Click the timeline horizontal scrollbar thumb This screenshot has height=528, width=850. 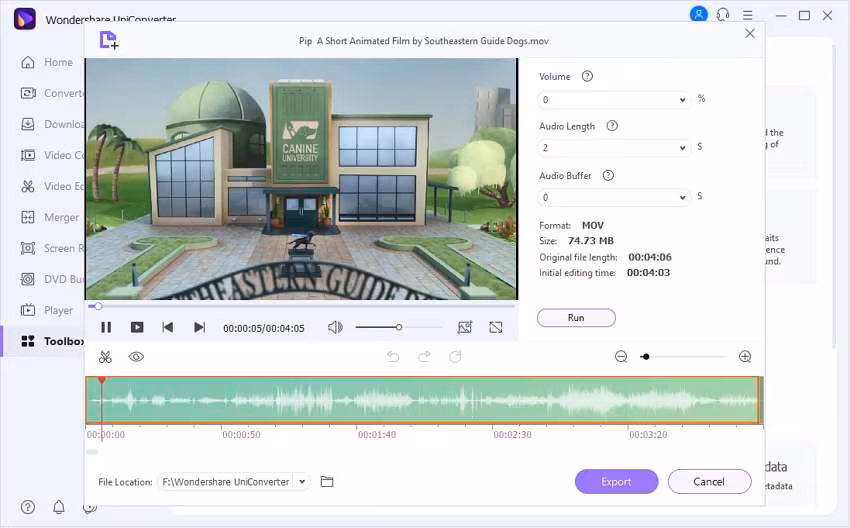(x=92, y=452)
